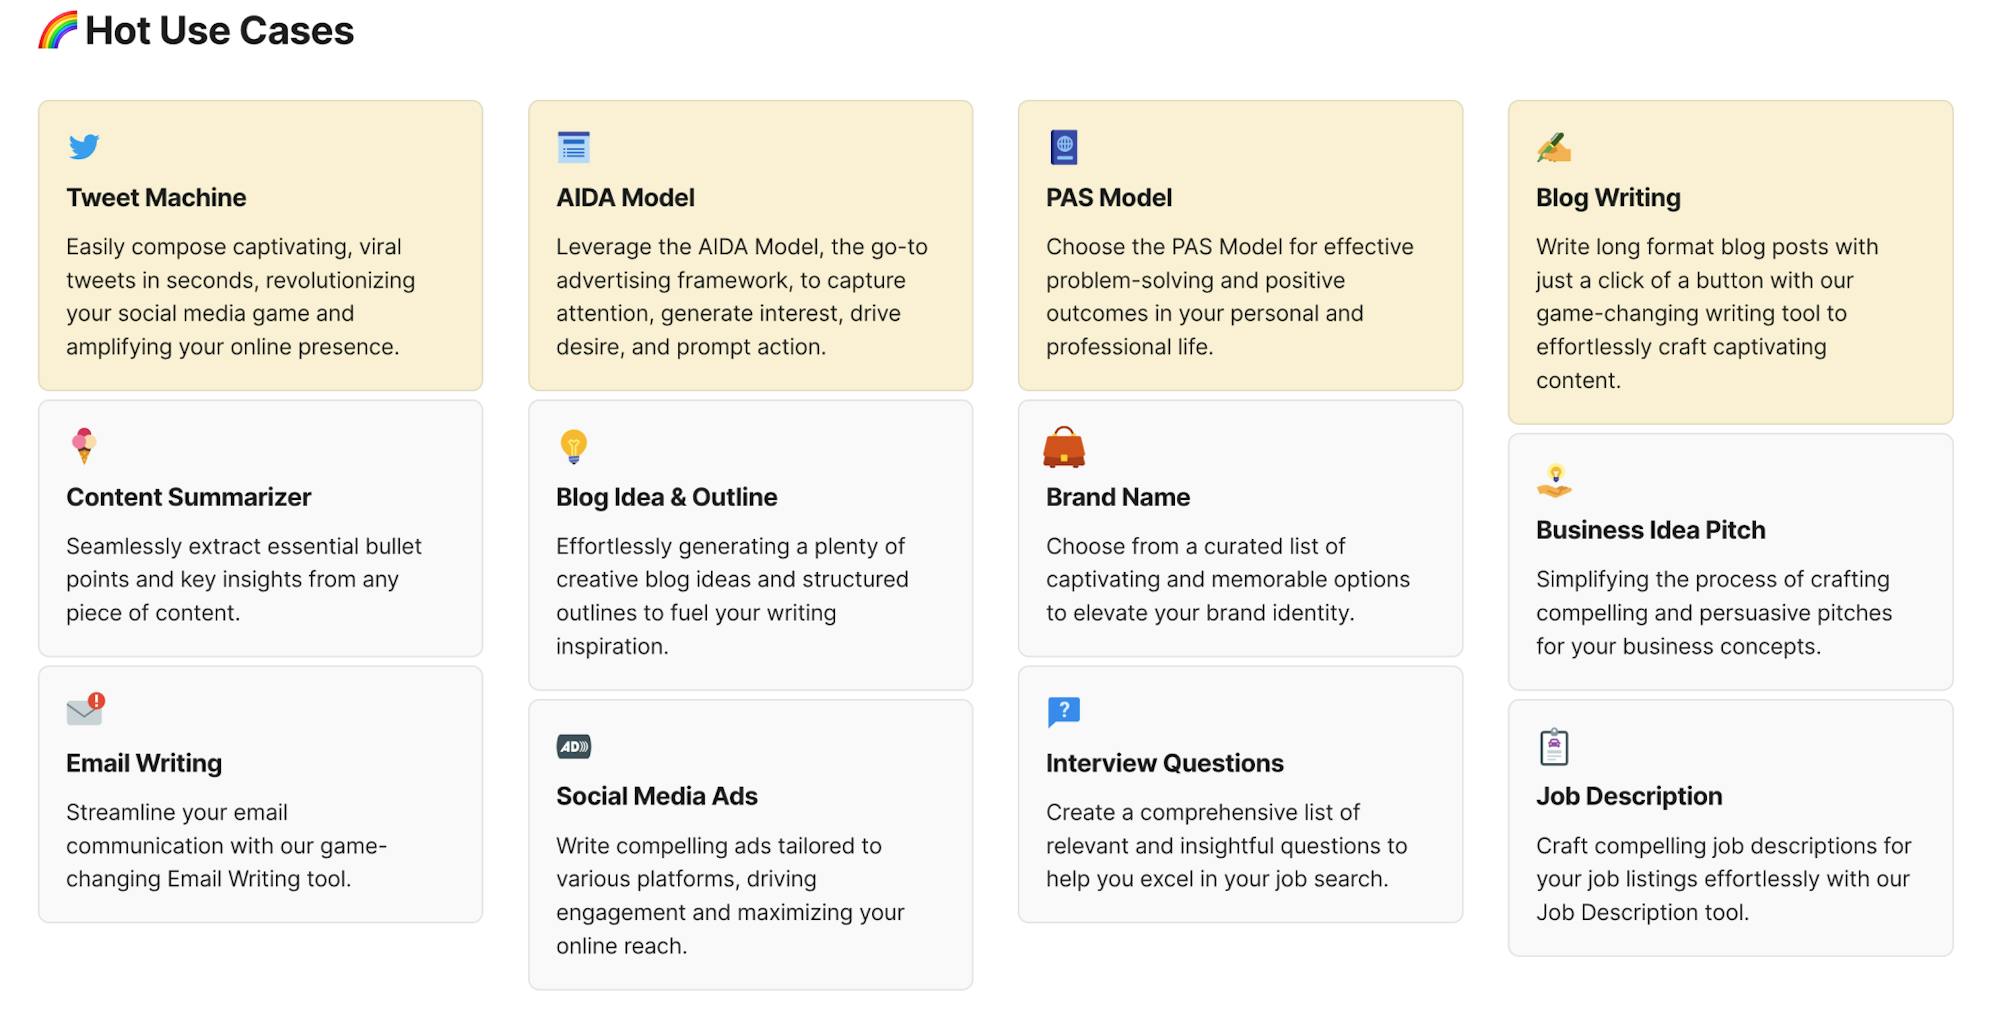Image resolution: width=2000 pixels, height=1036 pixels.
Task: Click the briefcase icon on Brand Name
Action: pyautogui.click(x=1064, y=447)
